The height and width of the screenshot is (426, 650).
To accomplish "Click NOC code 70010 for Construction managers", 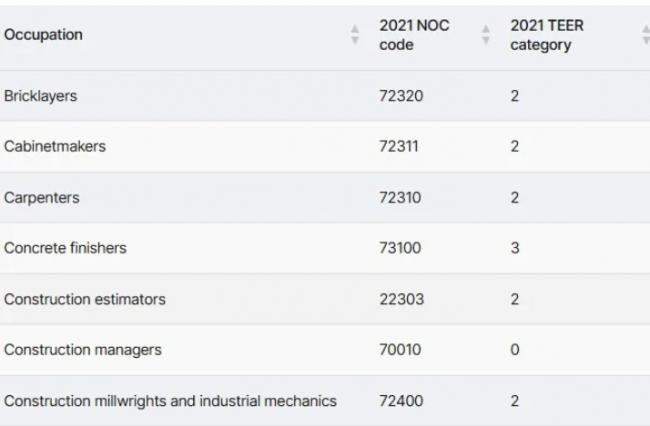I will click(x=400, y=350).
